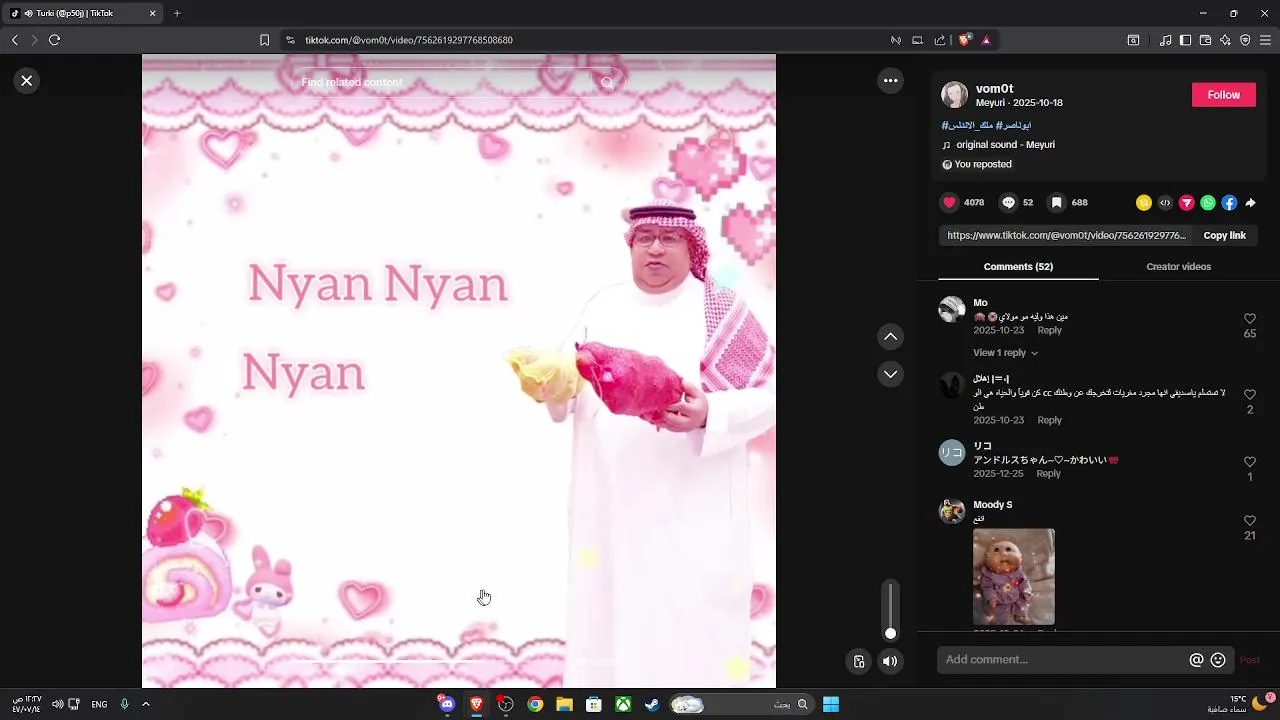Open Chrome from taskbar
This screenshot has width=1280, height=720.
pyautogui.click(x=535, y=705)
